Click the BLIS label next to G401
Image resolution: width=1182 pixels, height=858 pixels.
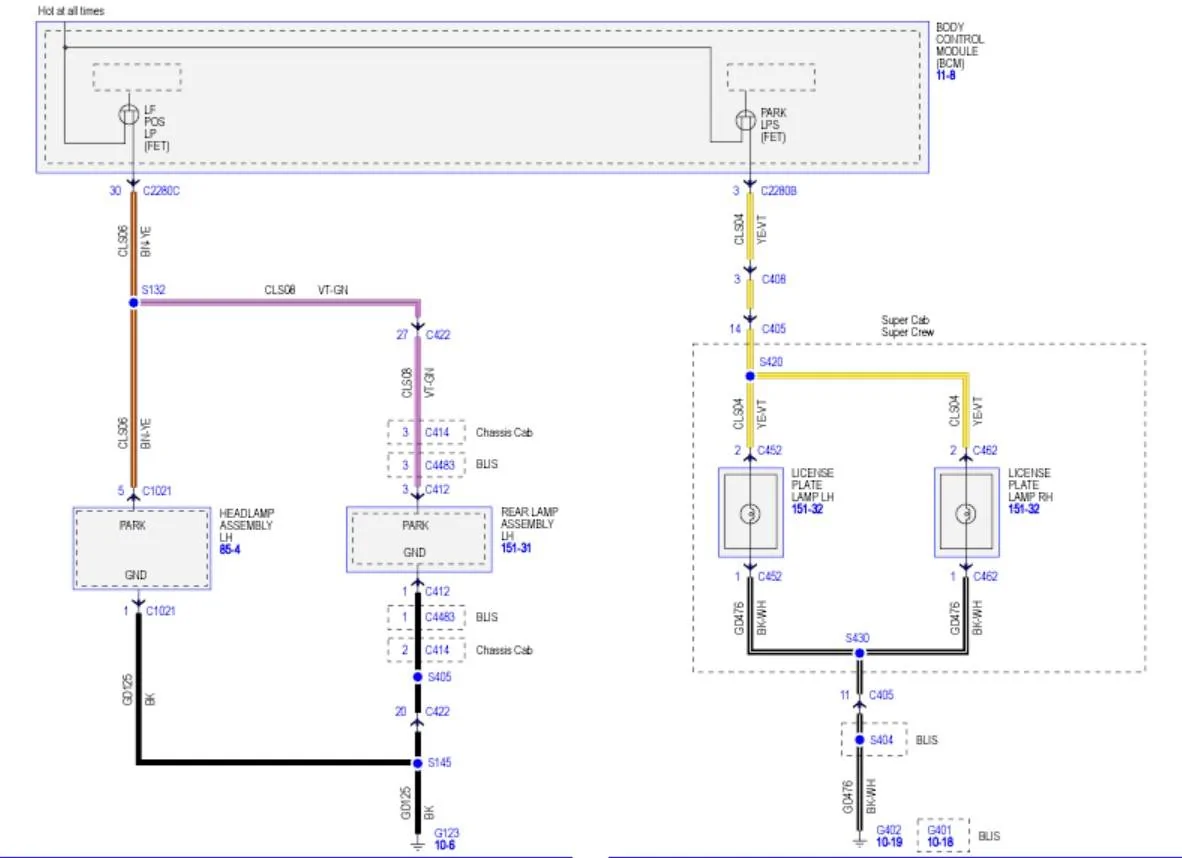[x=989, y=836]
